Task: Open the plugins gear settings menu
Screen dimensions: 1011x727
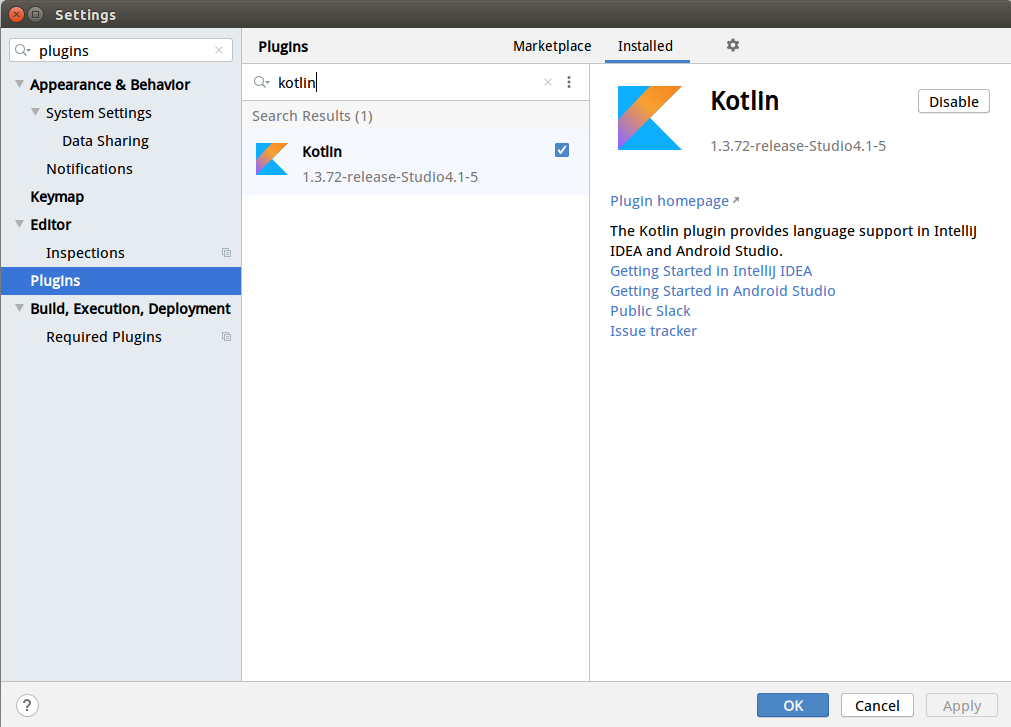Action: tap(732, 45)
